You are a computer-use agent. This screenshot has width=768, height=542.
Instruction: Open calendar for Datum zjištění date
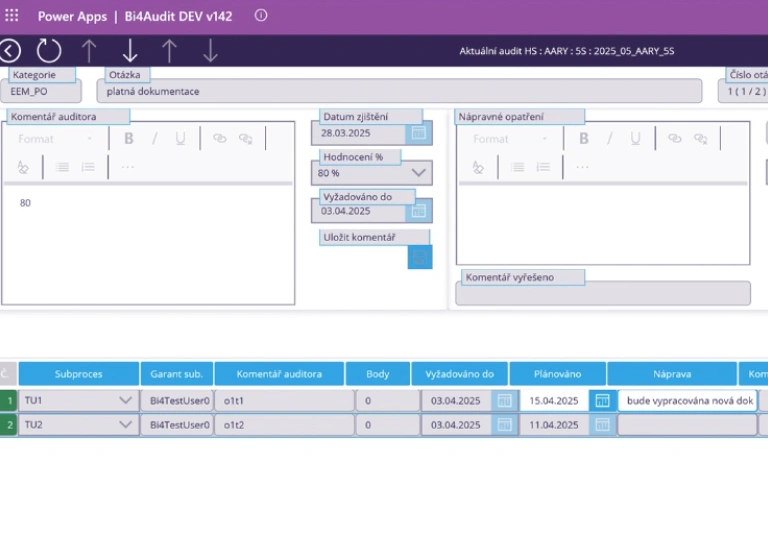419,133
